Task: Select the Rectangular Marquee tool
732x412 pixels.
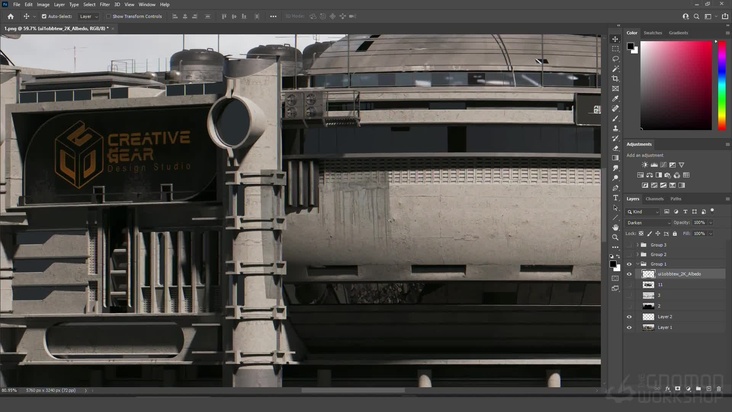Action: tap(615, 49)
